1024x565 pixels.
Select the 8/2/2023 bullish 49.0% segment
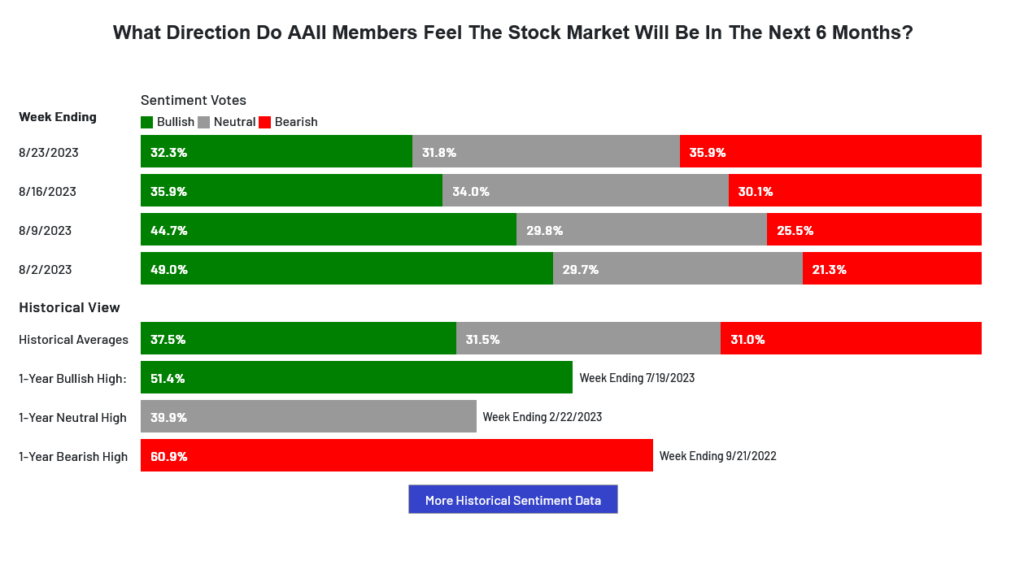[346, 269]
